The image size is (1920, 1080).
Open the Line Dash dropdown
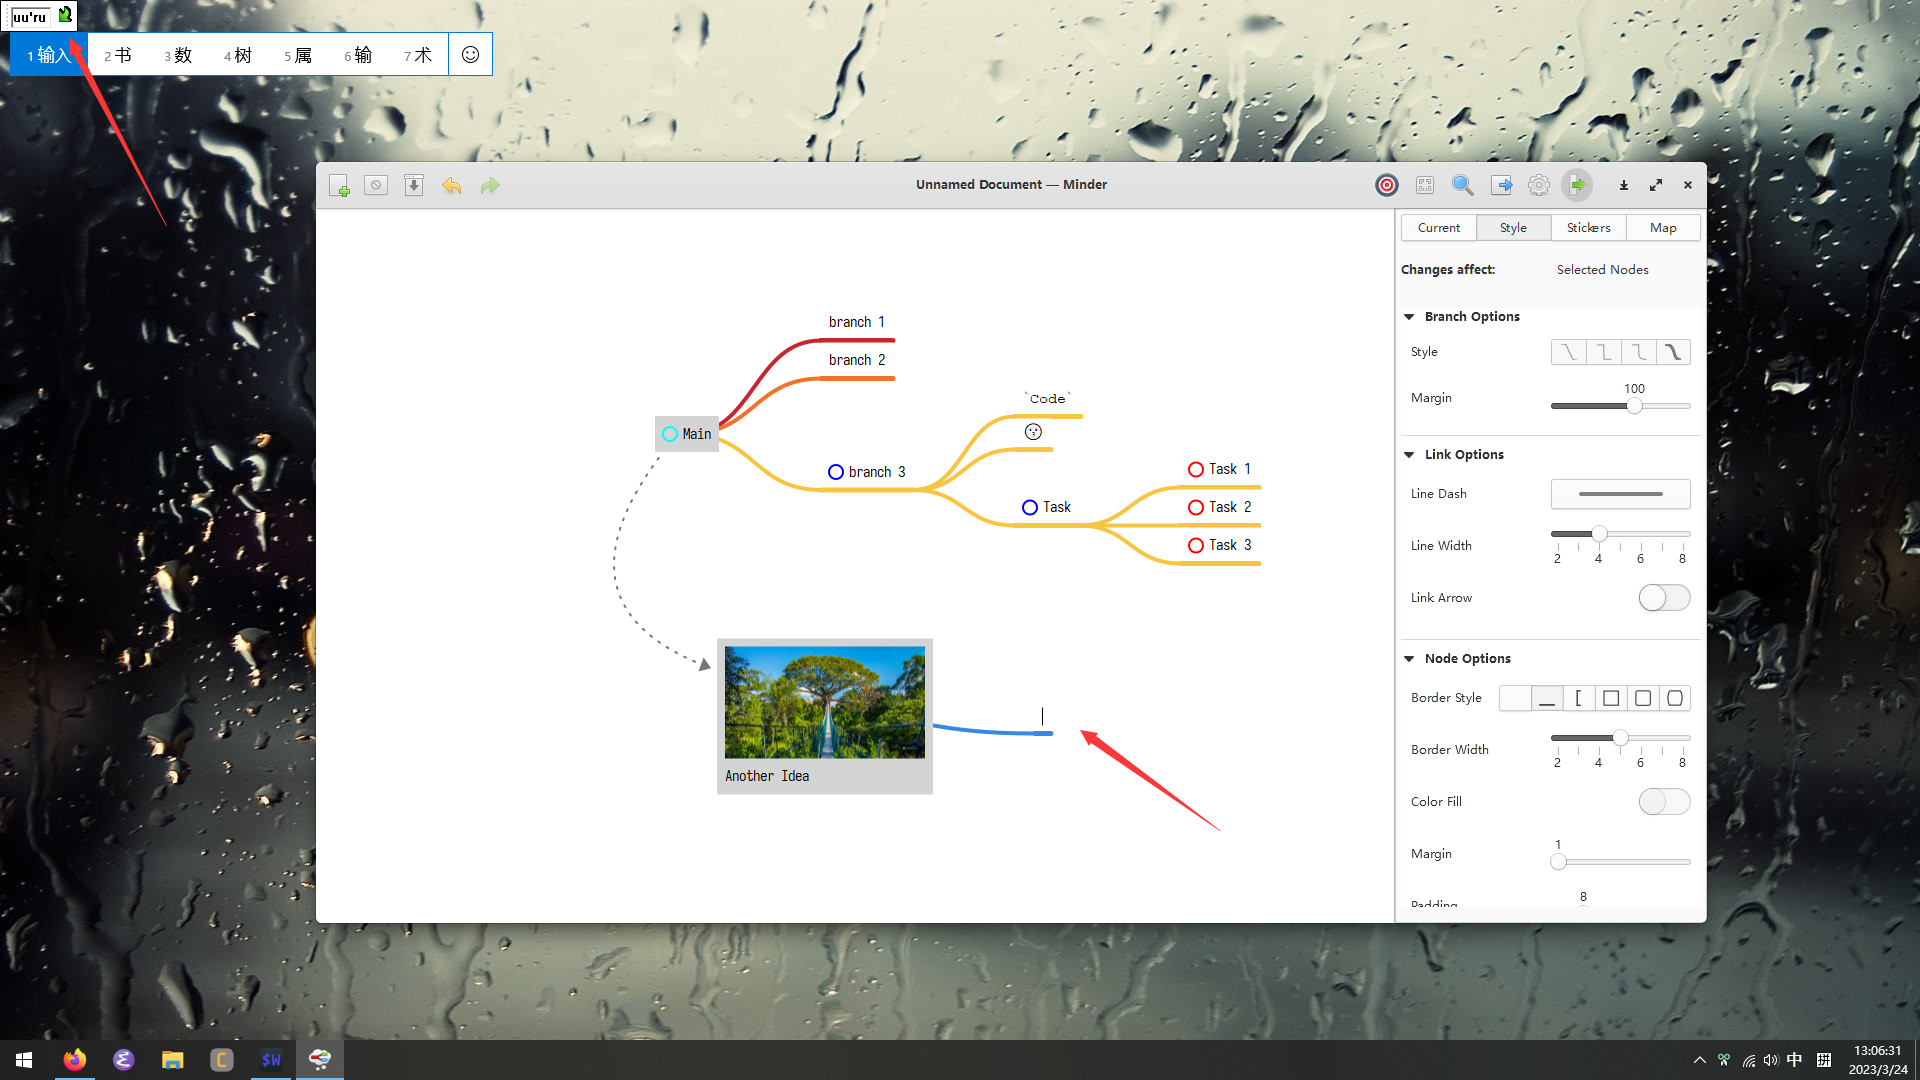coord(1620,494)
